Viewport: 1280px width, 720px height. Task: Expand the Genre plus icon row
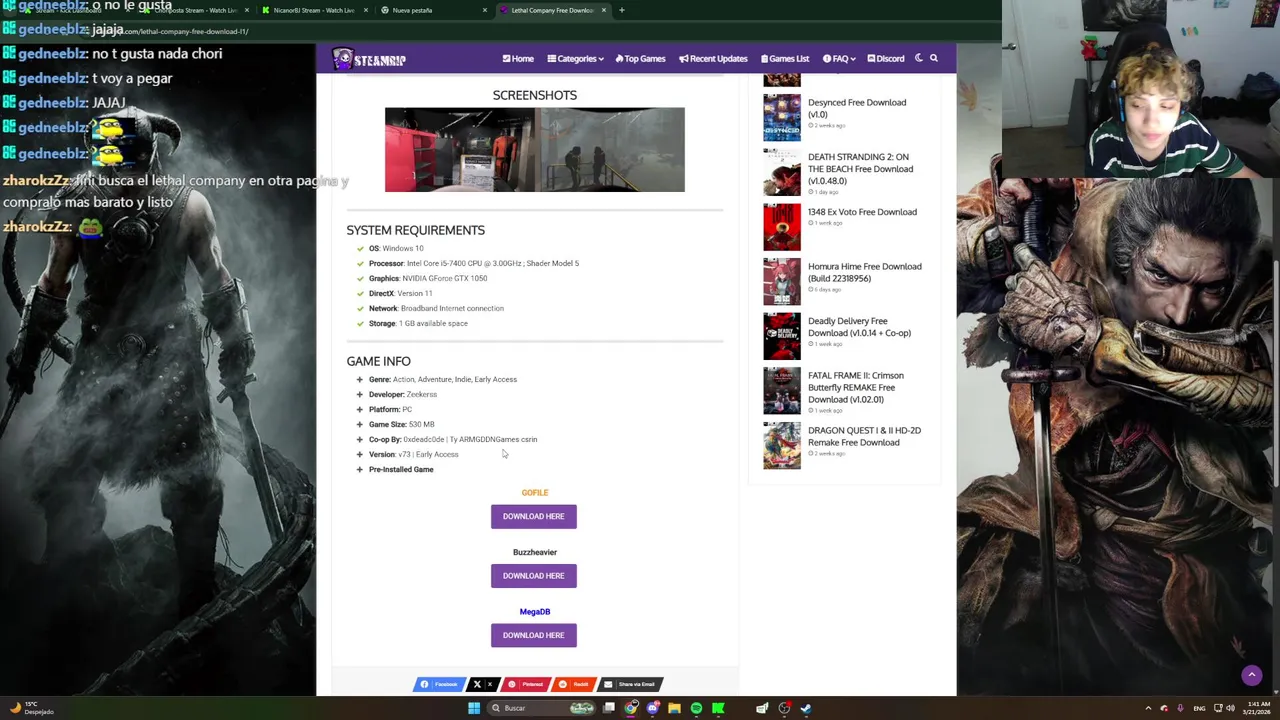(x=360, y=380)
